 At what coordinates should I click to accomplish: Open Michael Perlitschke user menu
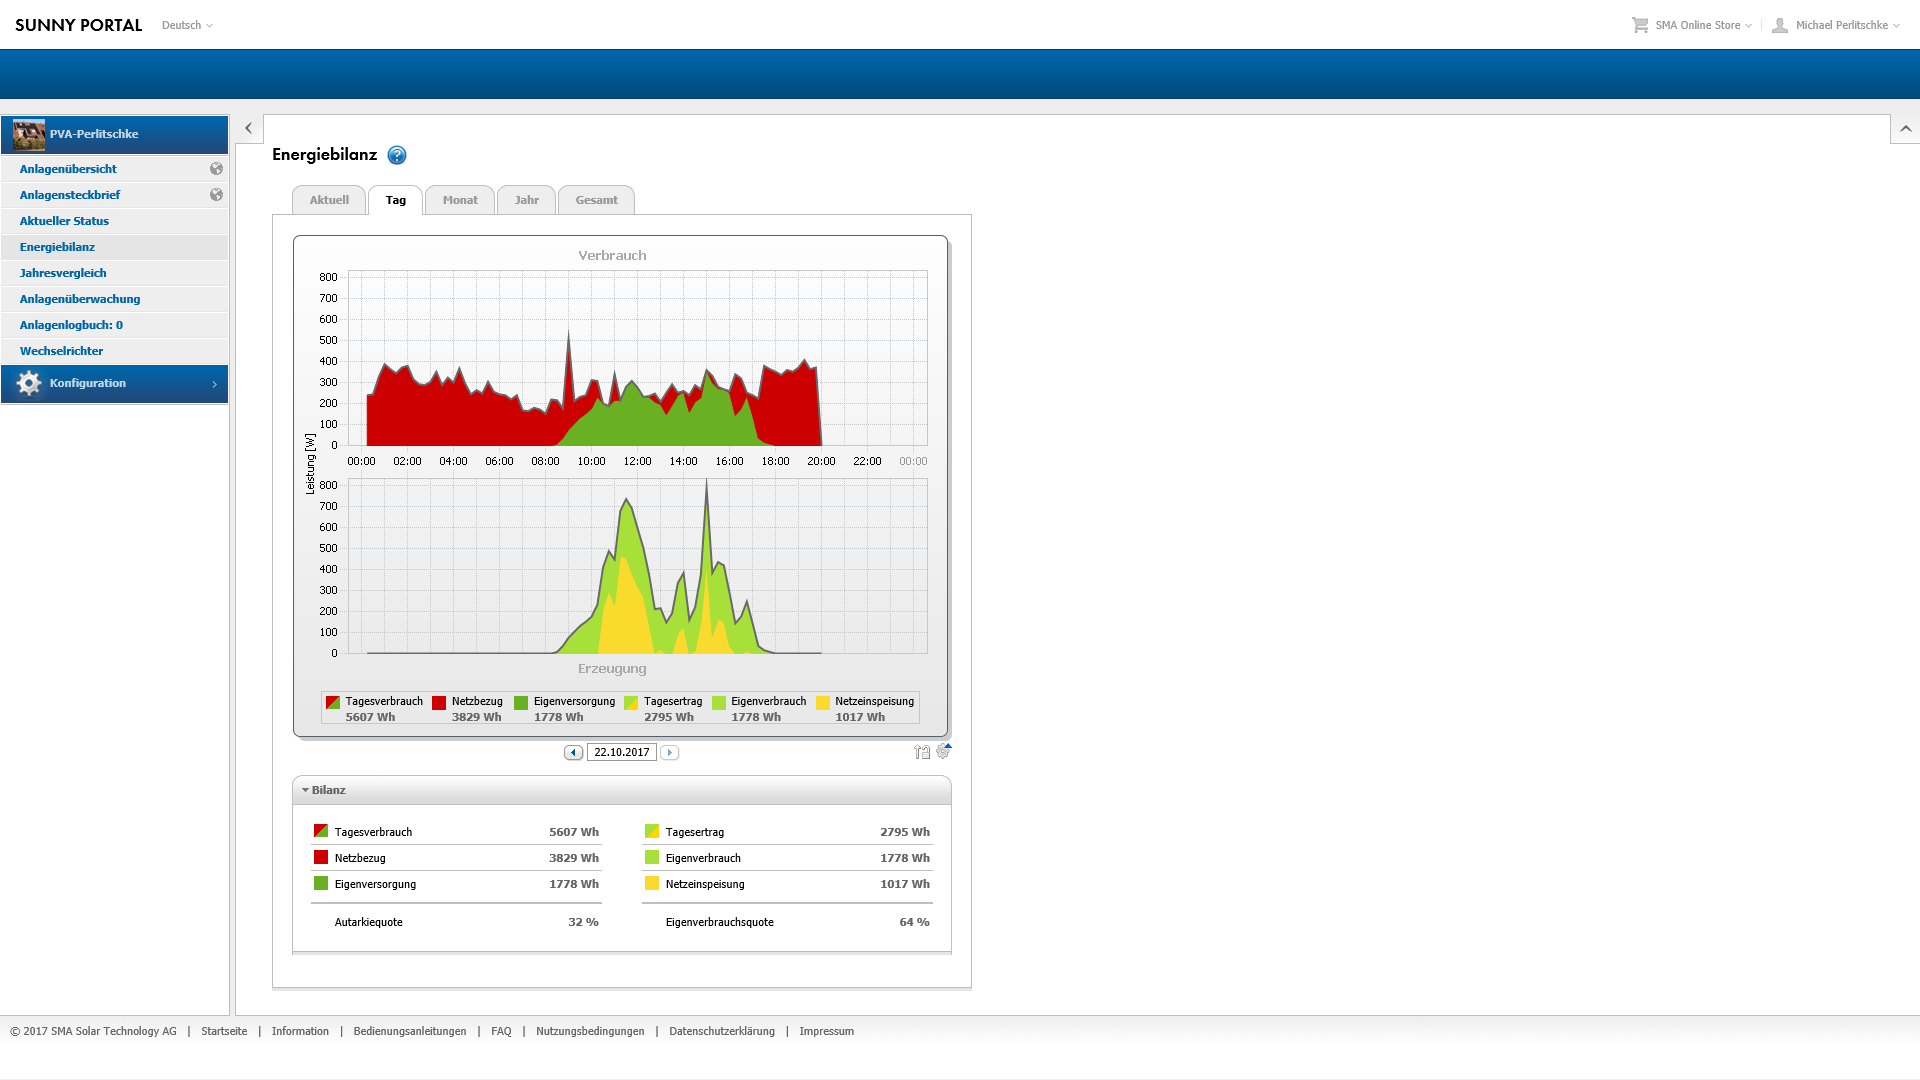(1841, 25)
